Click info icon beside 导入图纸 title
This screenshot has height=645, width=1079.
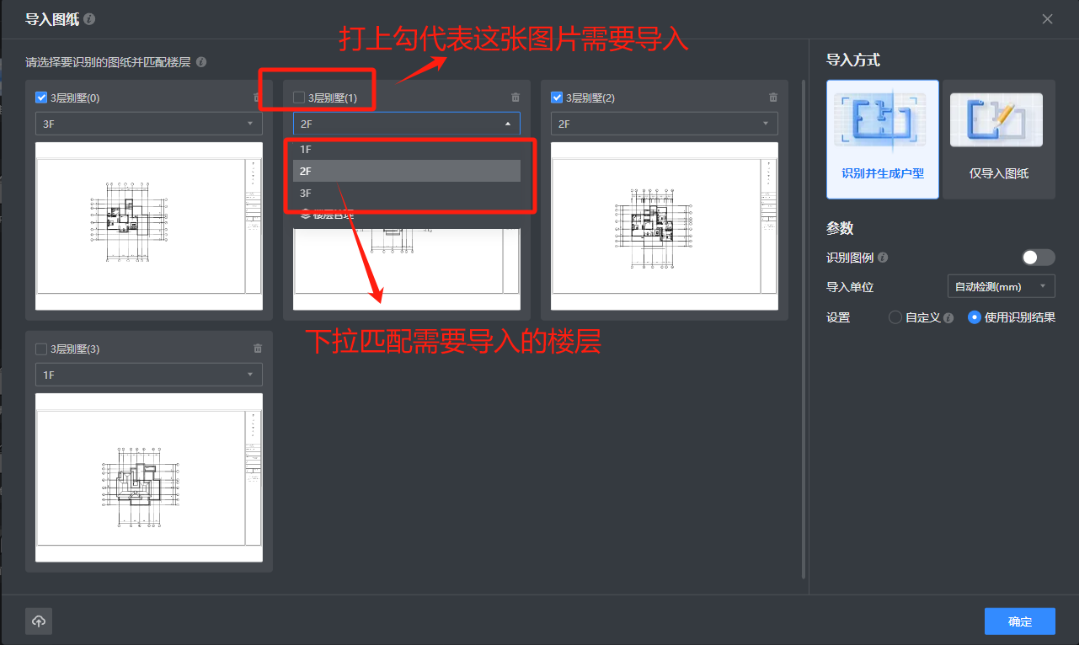[90, 19]
